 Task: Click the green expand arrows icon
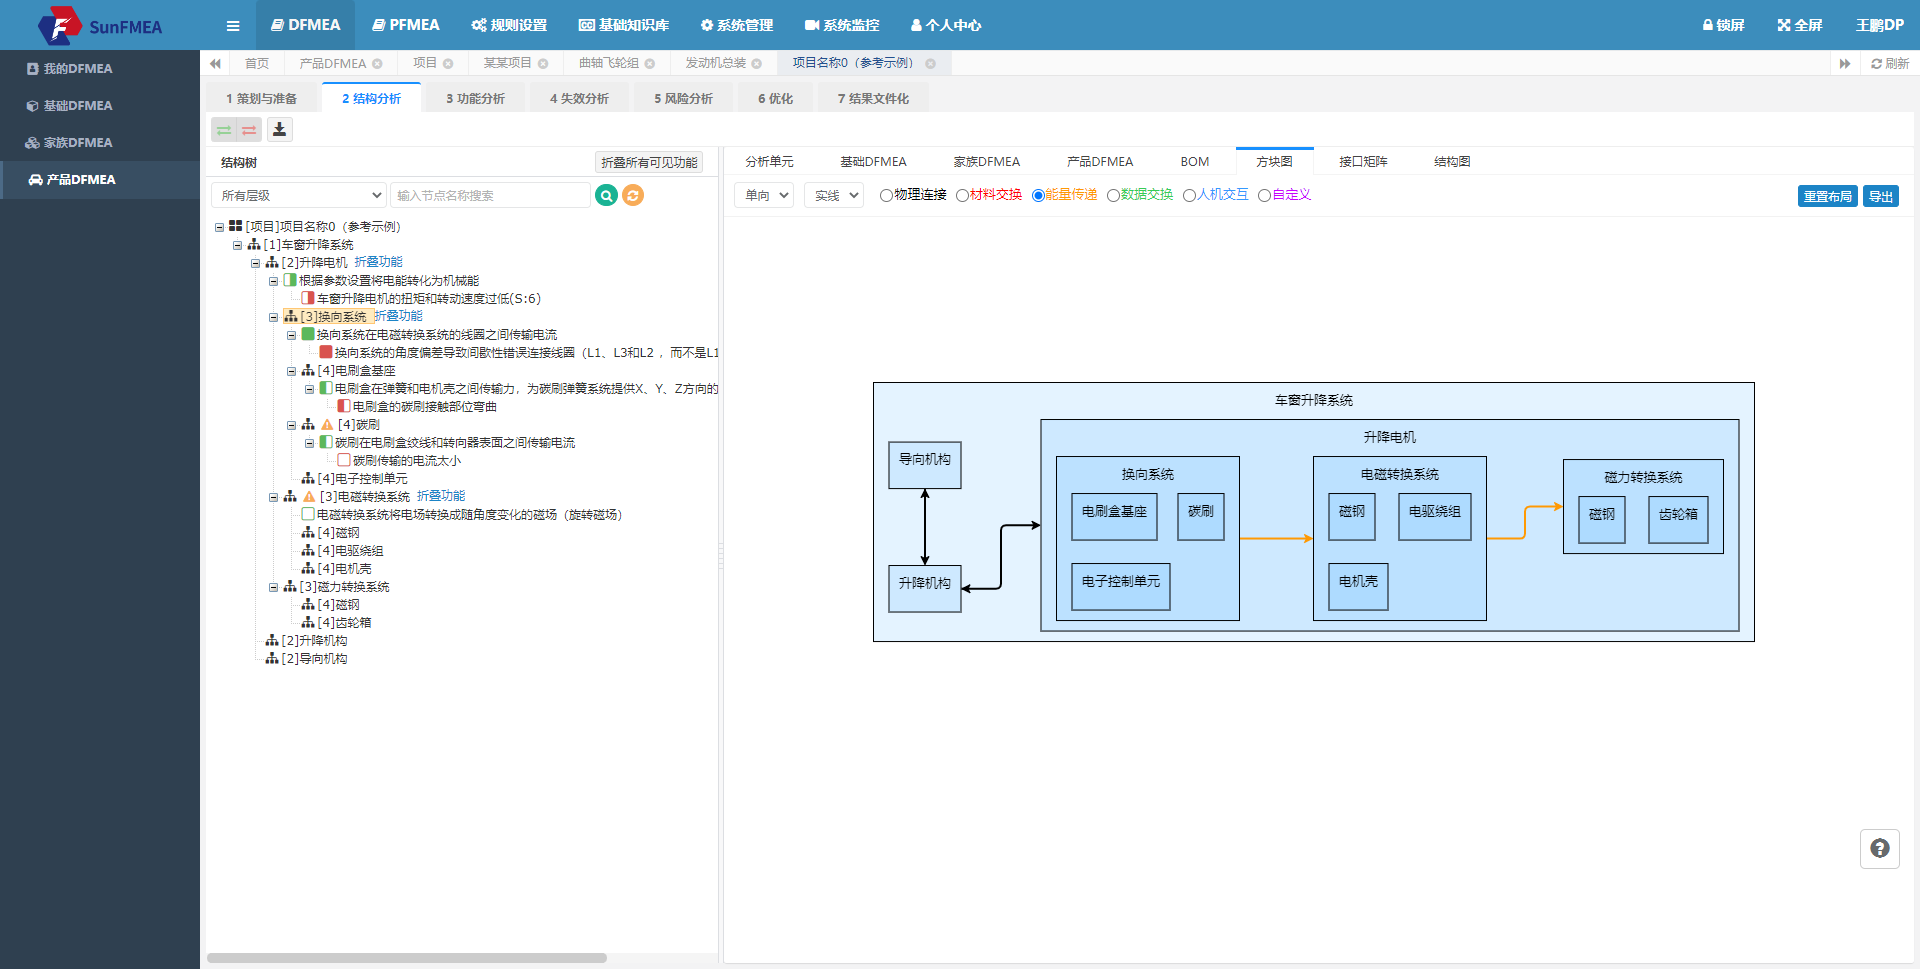pos(224,130)
